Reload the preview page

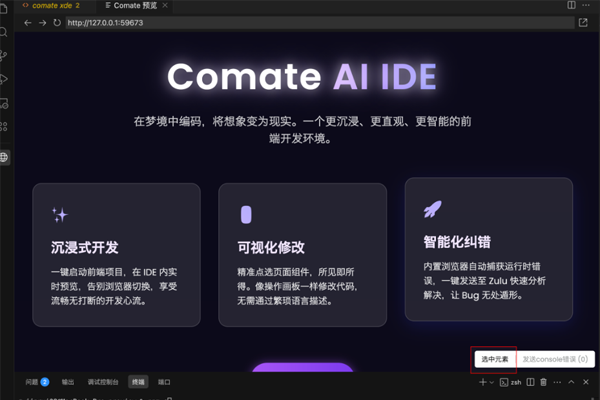[57, 23]
